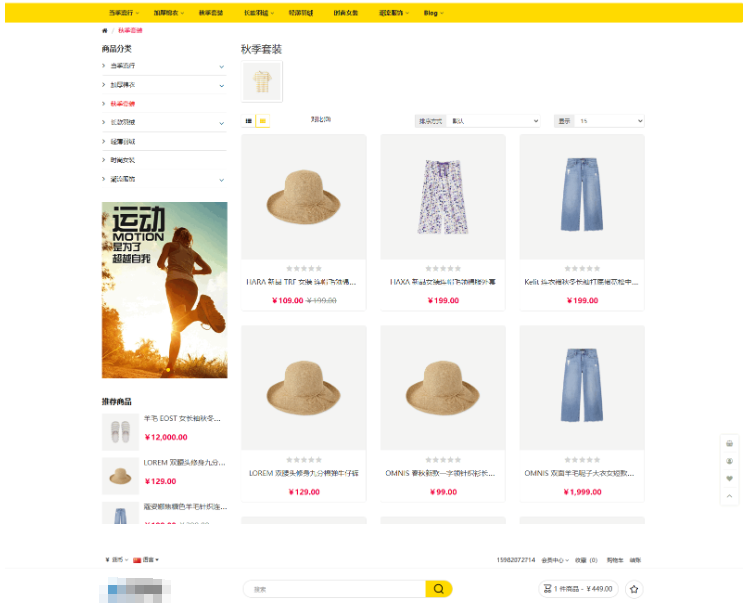
Task: Open HARA 新品 TRF product title
Action: point(301,282)
